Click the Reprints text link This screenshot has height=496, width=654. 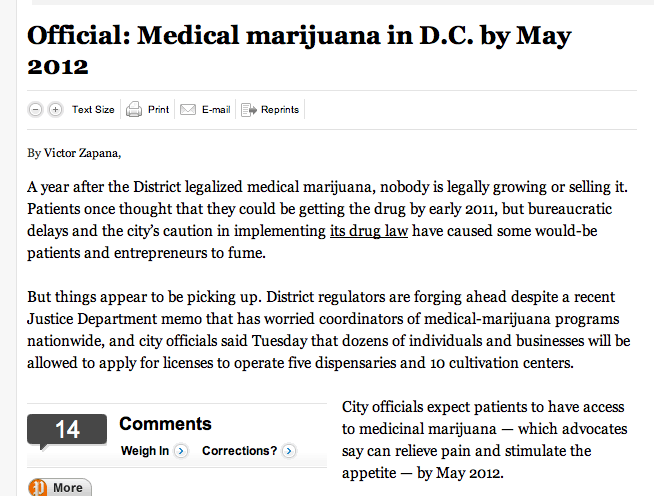coord(280,110)
